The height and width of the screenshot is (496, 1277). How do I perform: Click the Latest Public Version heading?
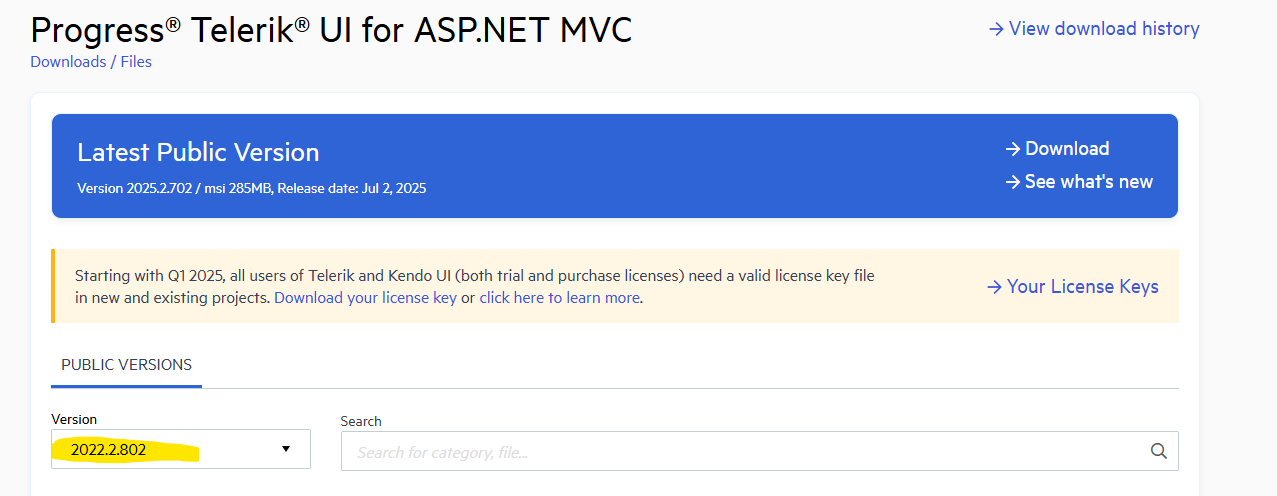pyautogui.click(x=198, y=152)
